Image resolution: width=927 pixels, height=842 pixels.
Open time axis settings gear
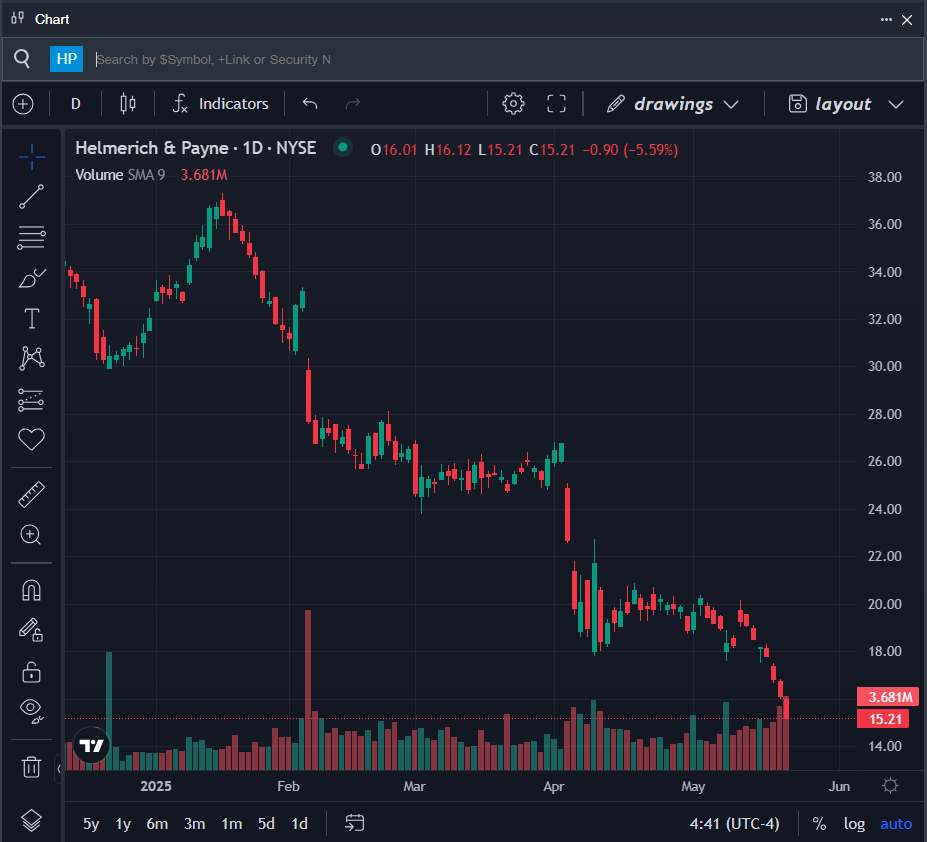(x=890, y=786)
